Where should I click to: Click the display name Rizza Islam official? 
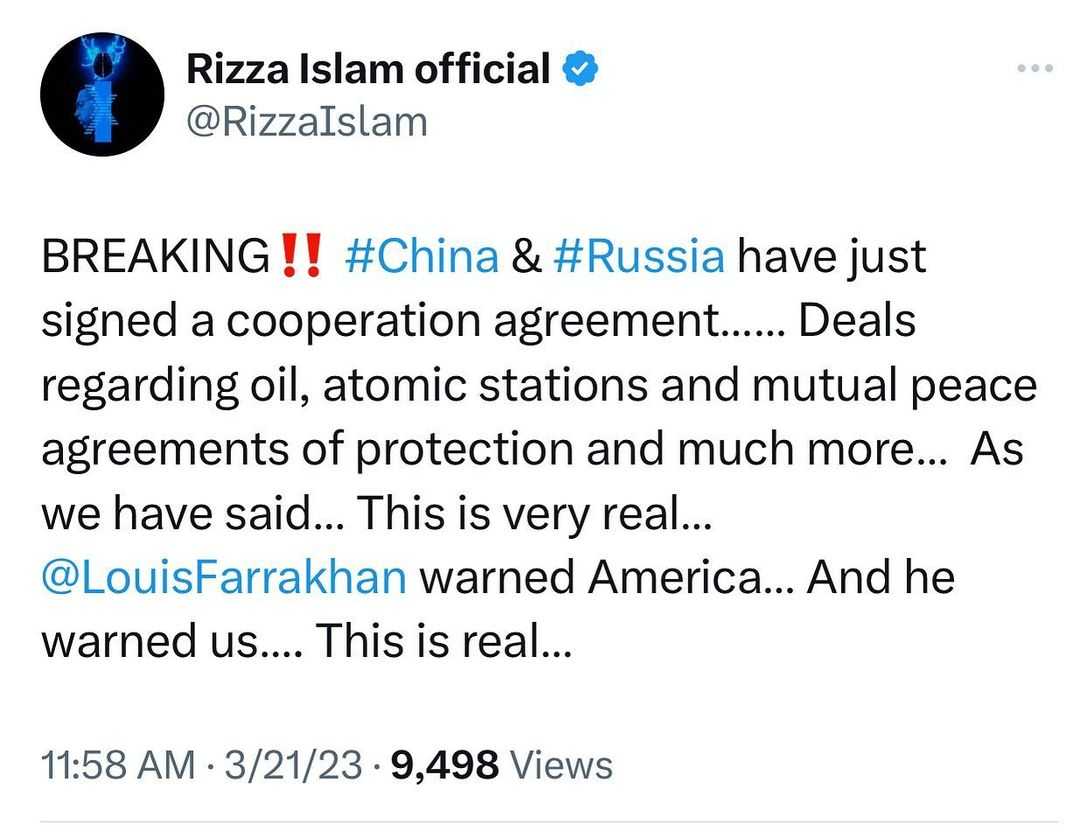point(368,69)
